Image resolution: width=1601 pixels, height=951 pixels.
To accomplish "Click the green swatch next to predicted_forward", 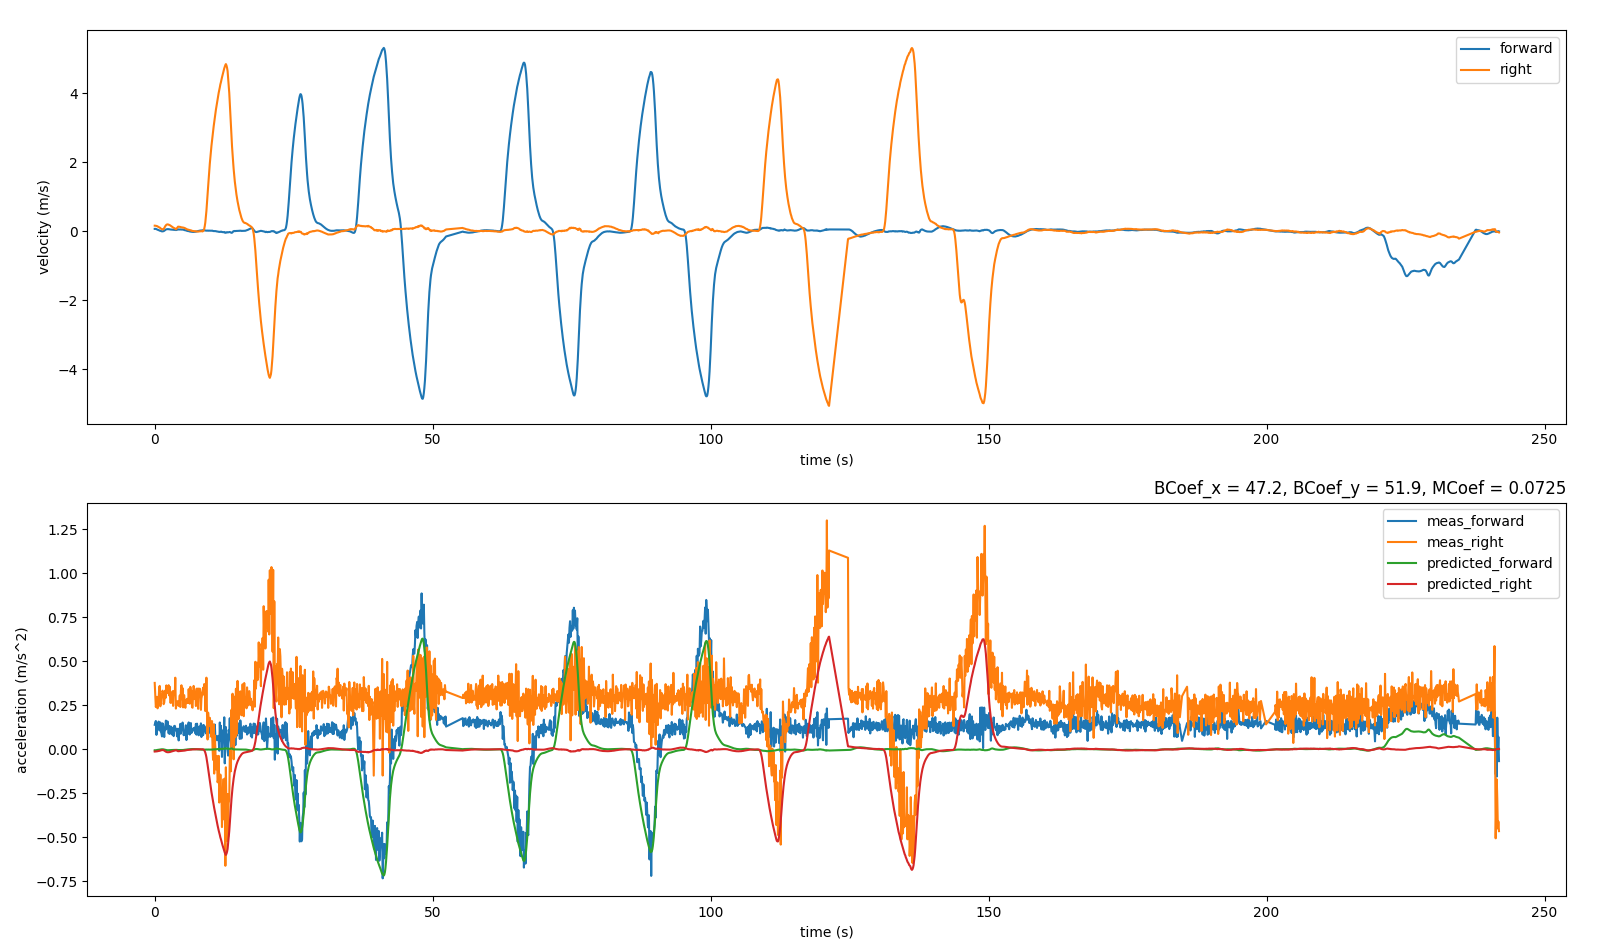I will click(1404, 563).
